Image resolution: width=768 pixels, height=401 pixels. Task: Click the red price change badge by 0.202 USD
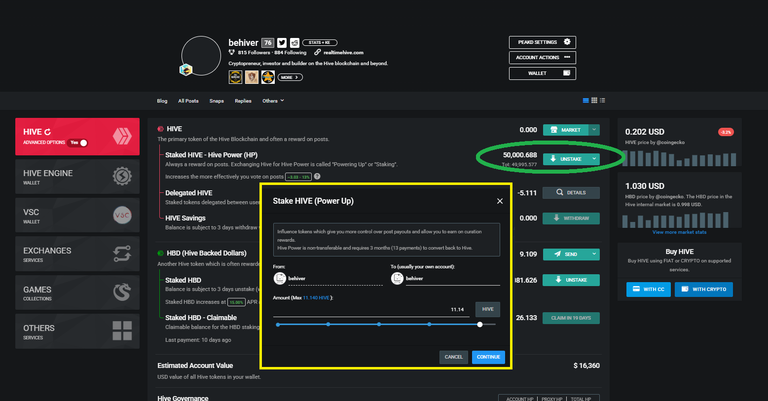tap(725, 132)
